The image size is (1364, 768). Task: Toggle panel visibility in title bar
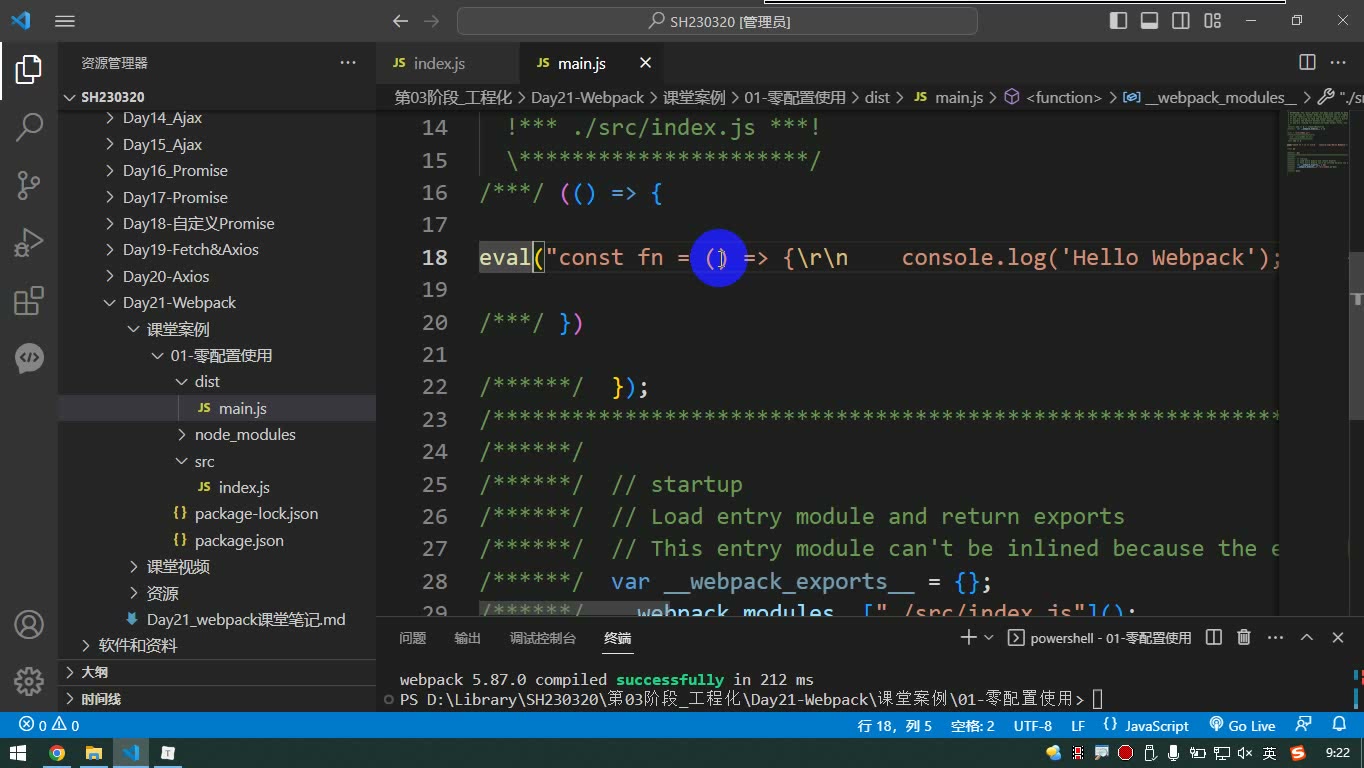(1150, 20)
